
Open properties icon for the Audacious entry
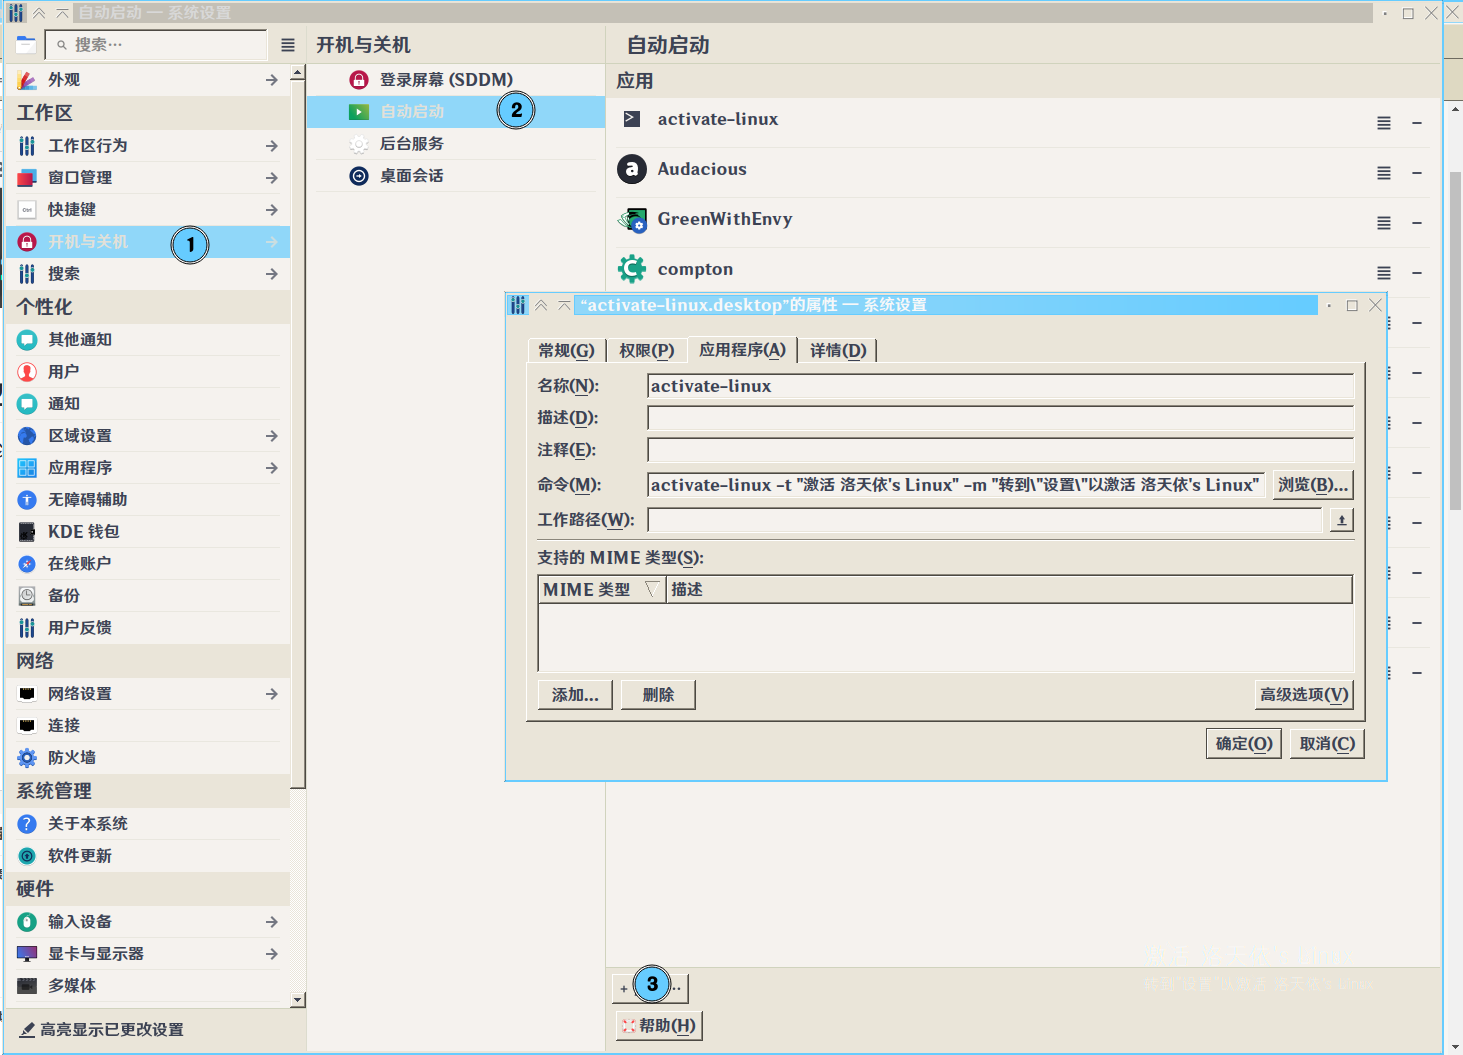1383,173
